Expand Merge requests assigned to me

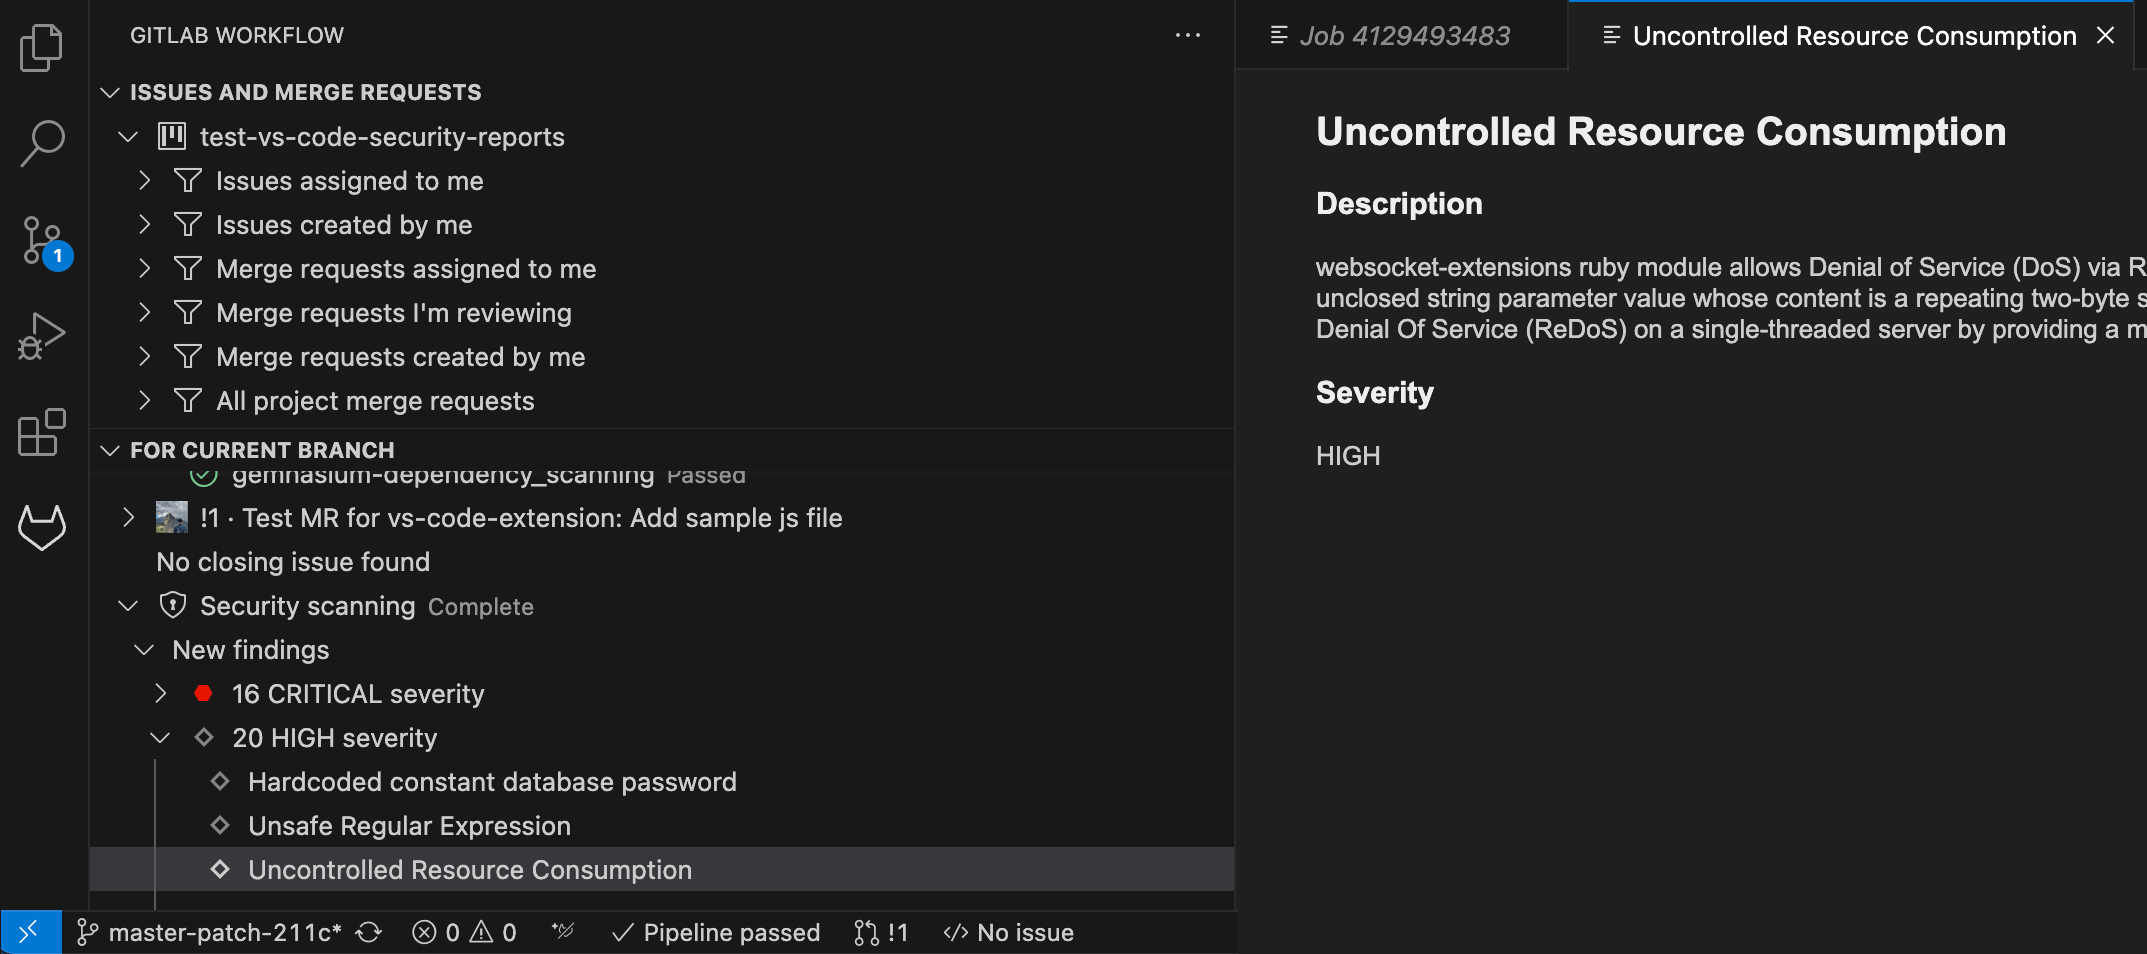point(144,268)
